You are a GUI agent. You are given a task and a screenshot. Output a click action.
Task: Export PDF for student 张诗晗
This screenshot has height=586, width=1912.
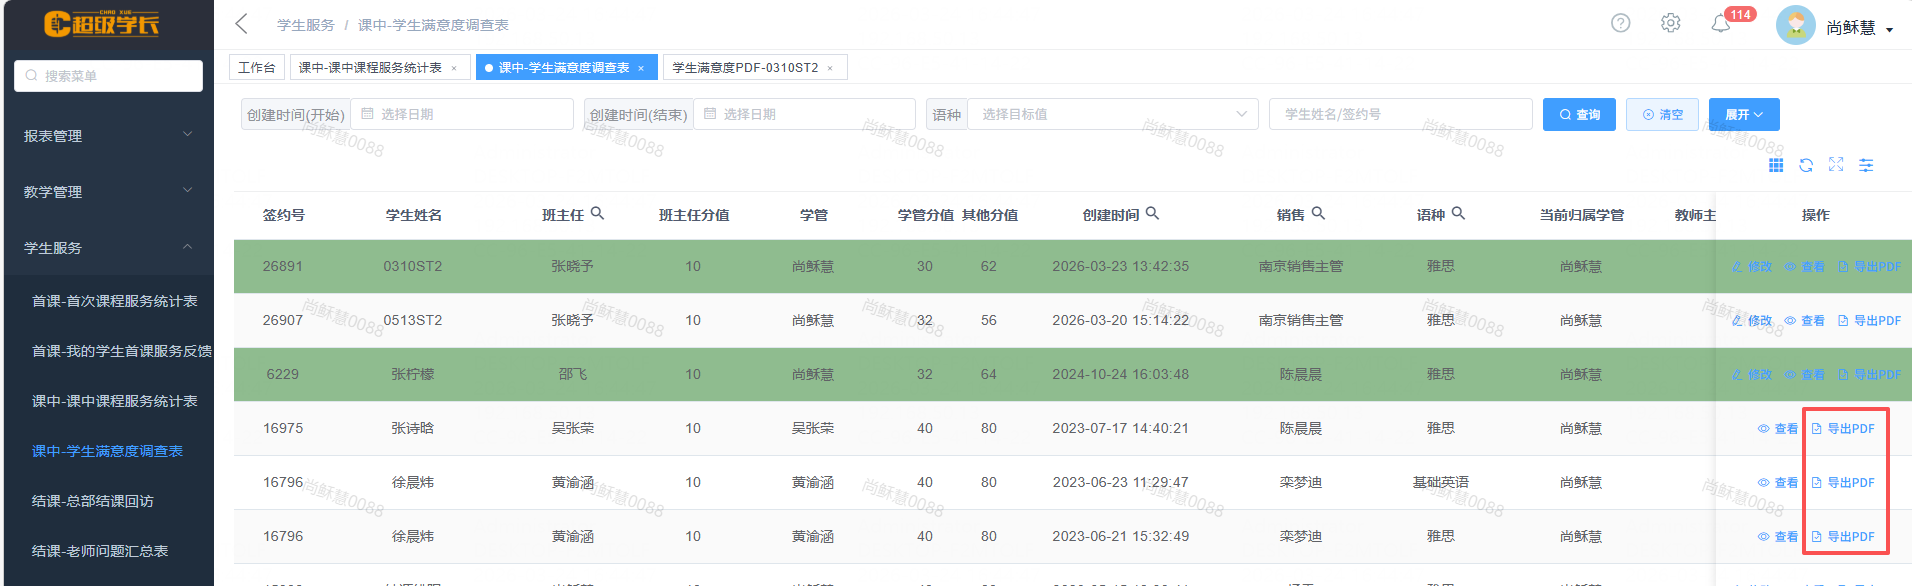coord(1843,428)
